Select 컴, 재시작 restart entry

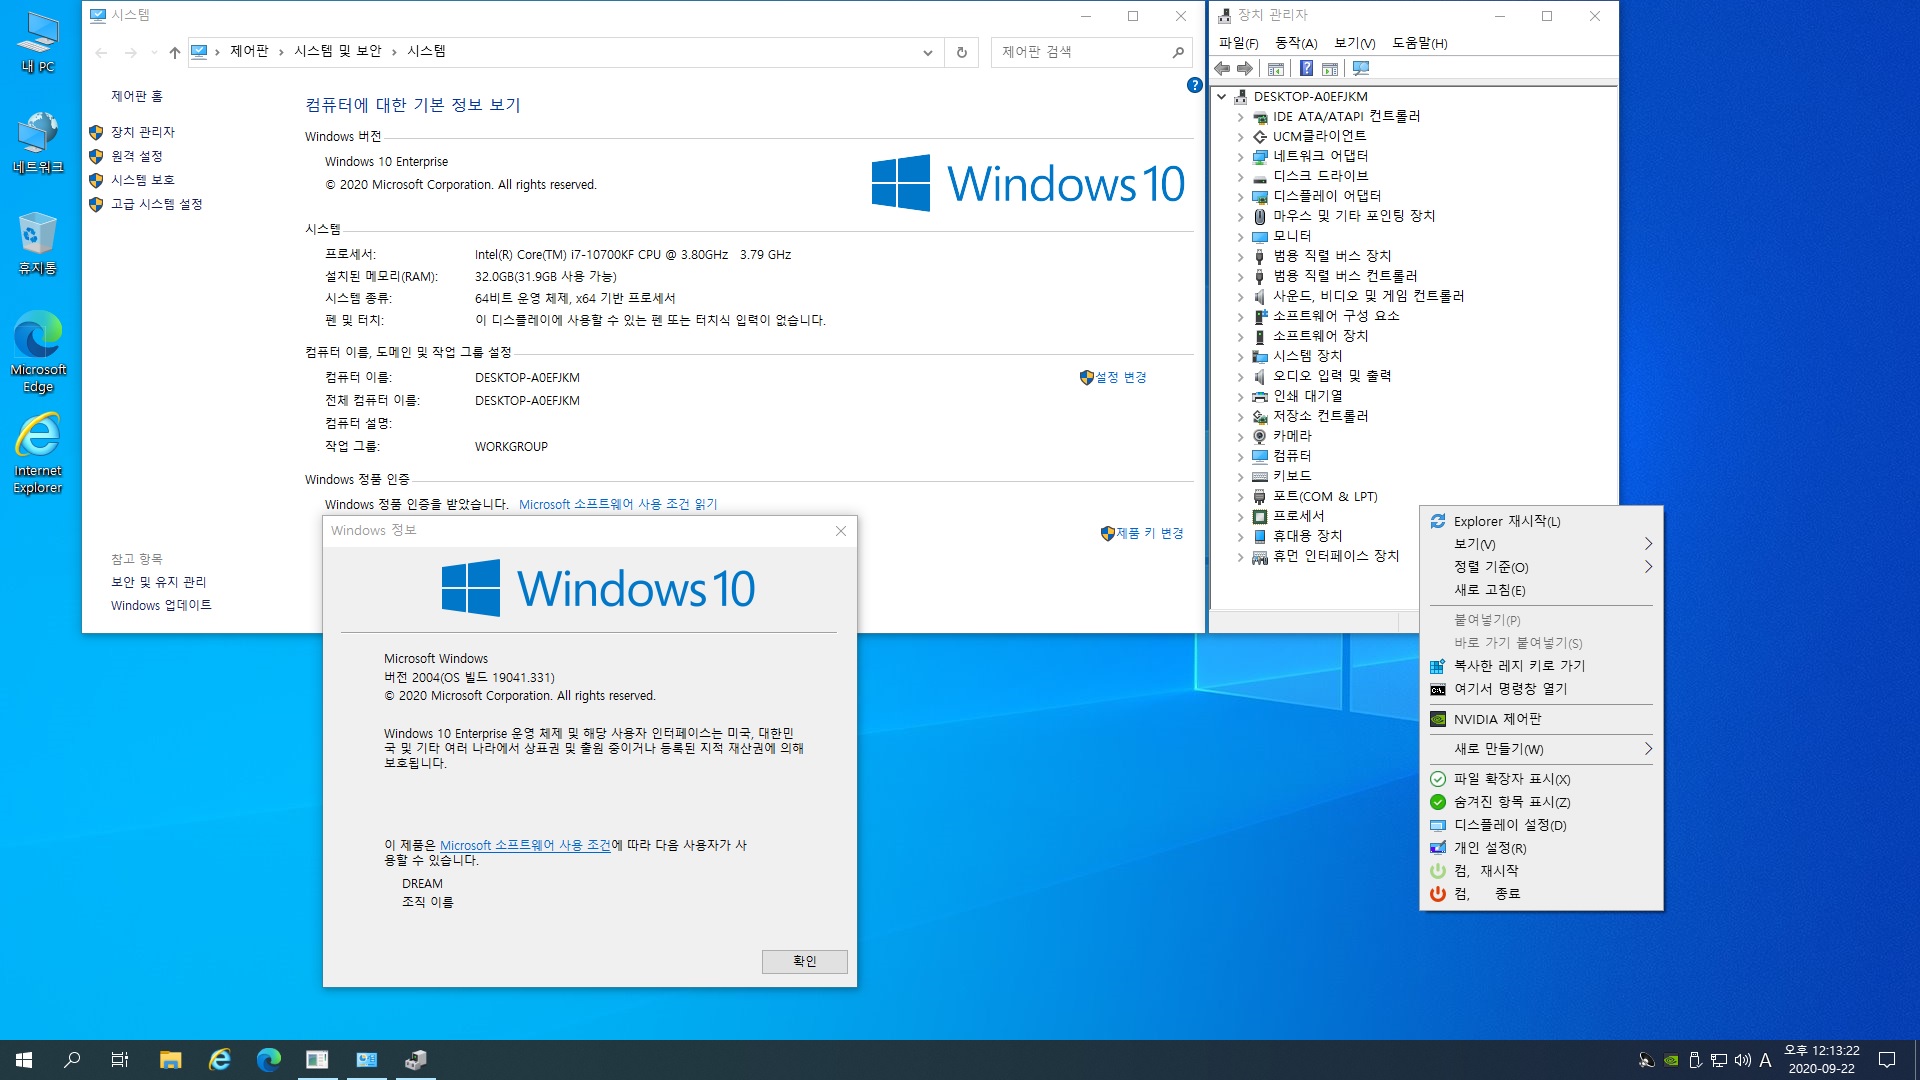pos(1541,871)
